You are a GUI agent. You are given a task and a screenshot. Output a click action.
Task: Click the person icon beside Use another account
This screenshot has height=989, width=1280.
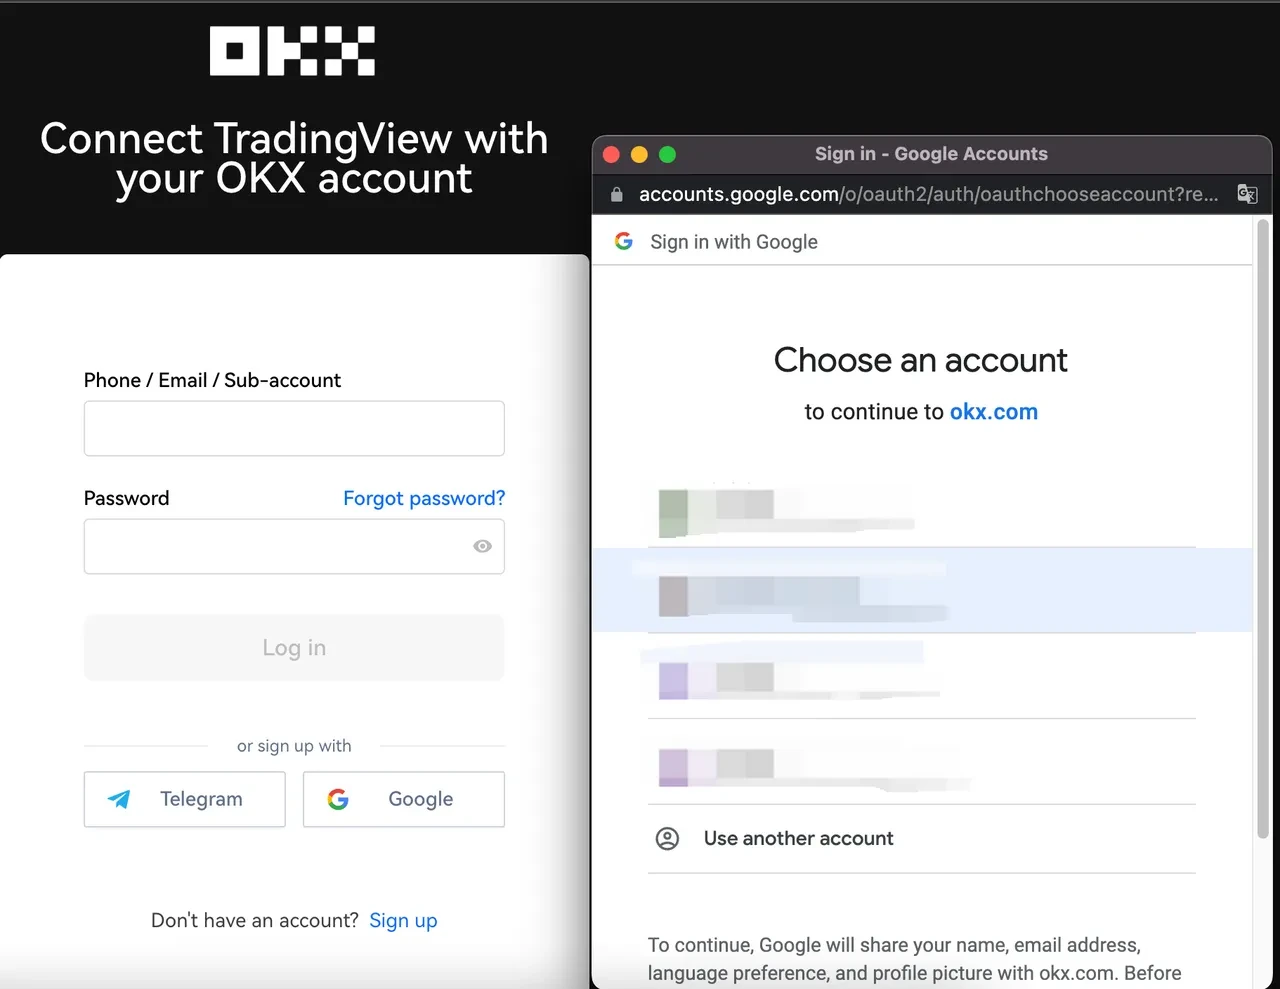(x=667, y=839)
